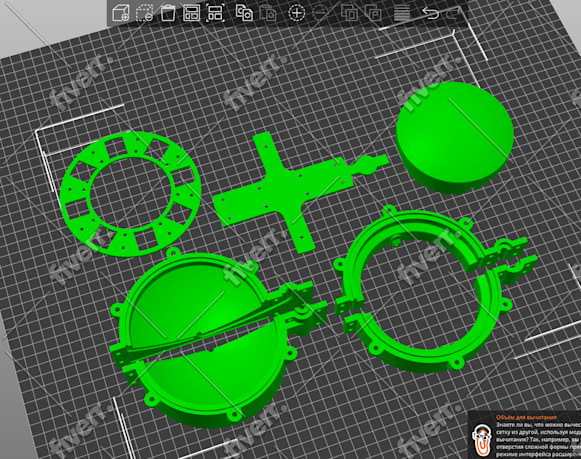Screen dimensions: 581x459
Task: Click the Split to parts icon
Action: 373,13
